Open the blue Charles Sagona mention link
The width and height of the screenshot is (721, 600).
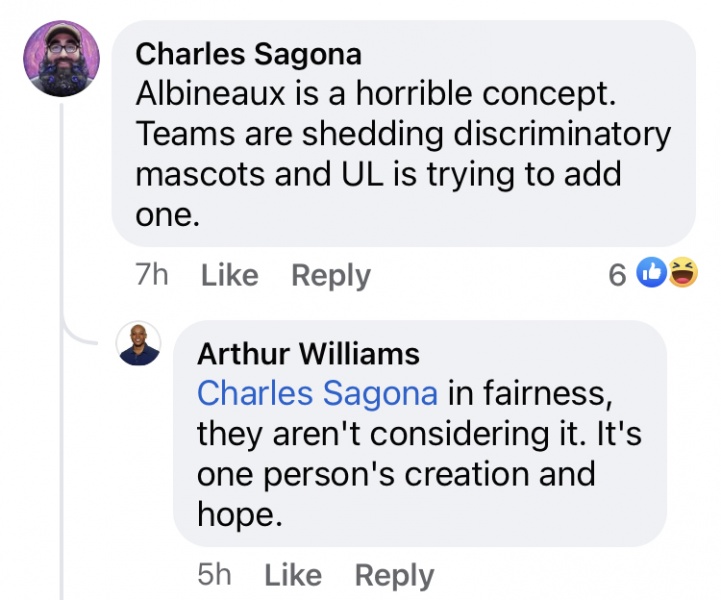click(317, 393)
